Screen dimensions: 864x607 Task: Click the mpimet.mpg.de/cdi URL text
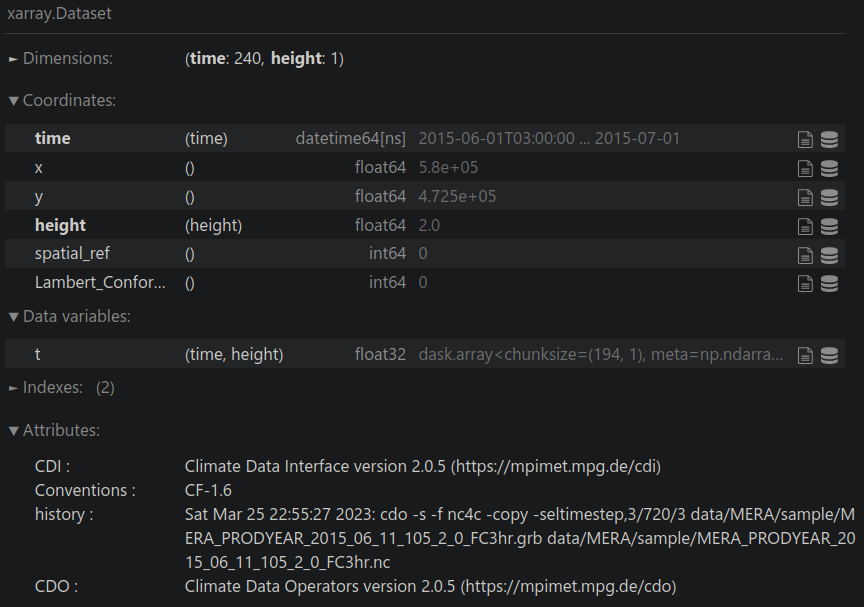tap(557, 466)
